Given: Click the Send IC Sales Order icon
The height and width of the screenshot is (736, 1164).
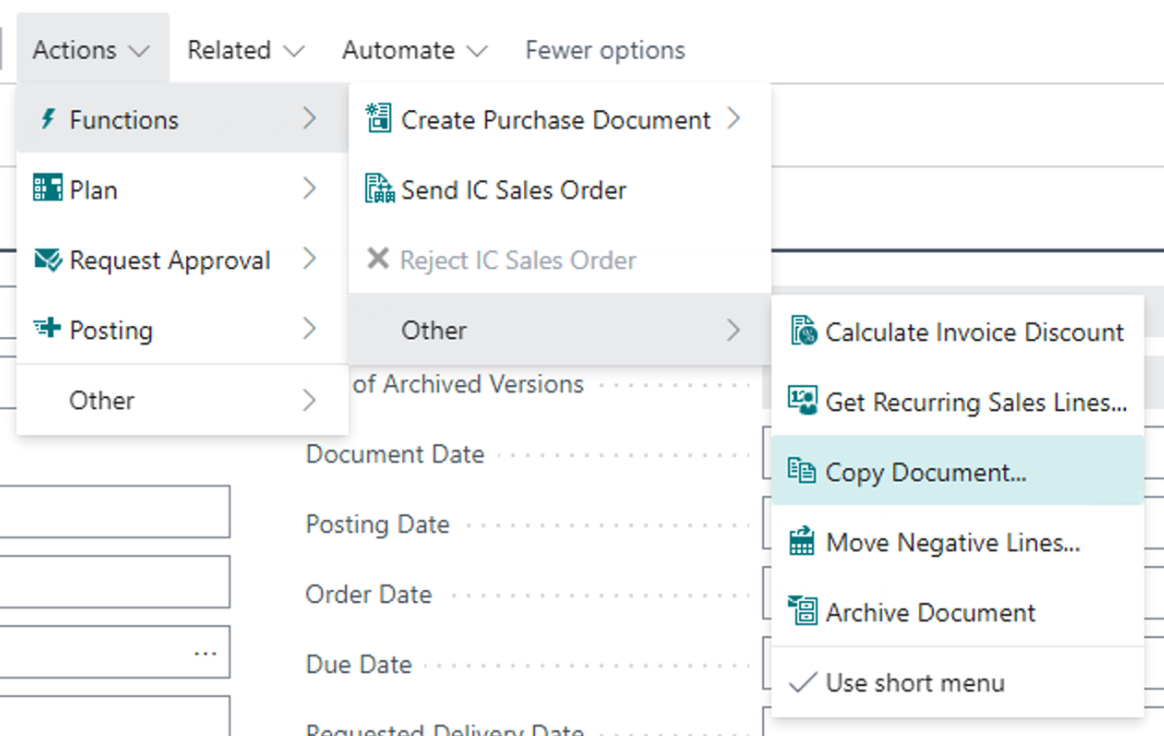Looking at the screenshot, I should pyautogui.click(x=379, y=189).
